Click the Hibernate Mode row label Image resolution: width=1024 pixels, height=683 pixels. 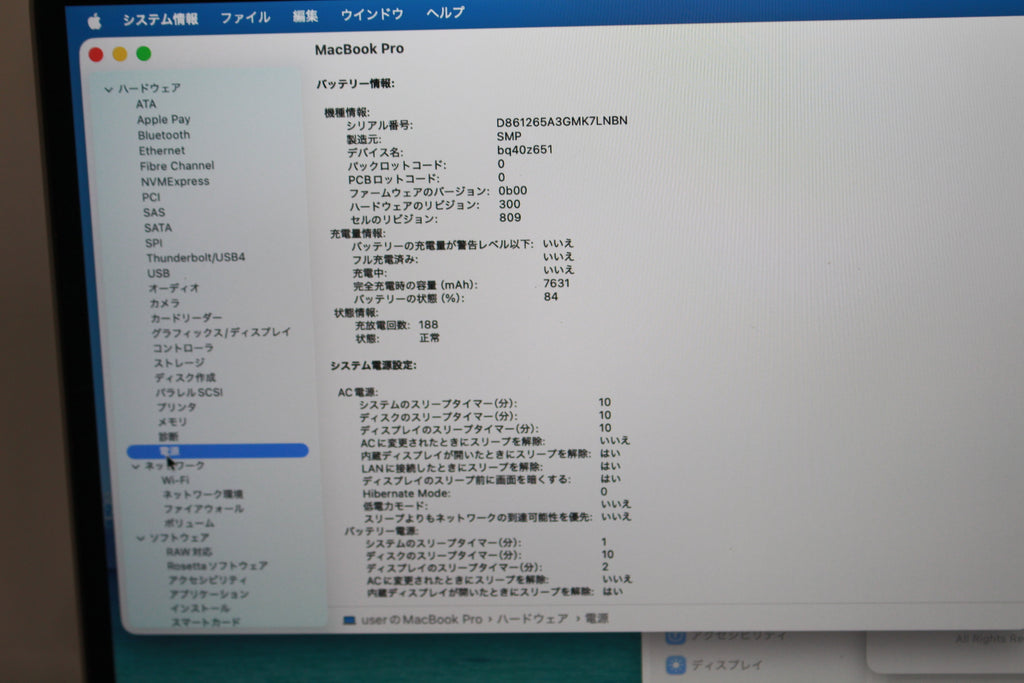pos(406,494)
